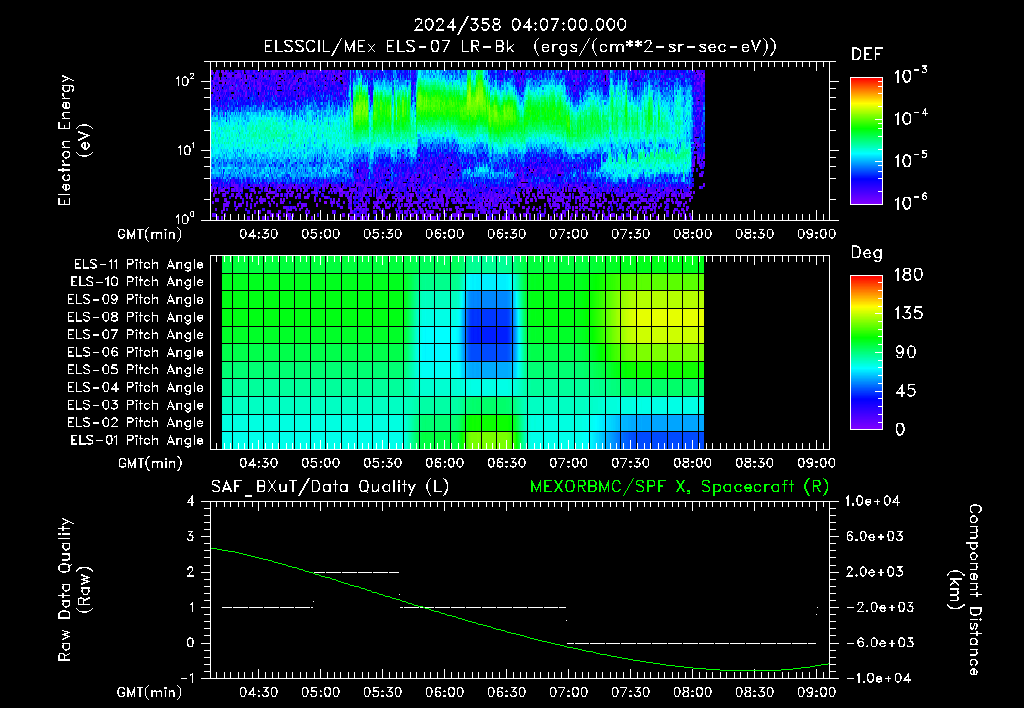Select the ELS-08 Pitch Angle row label
1024x708 pixels.
[136, 317]
